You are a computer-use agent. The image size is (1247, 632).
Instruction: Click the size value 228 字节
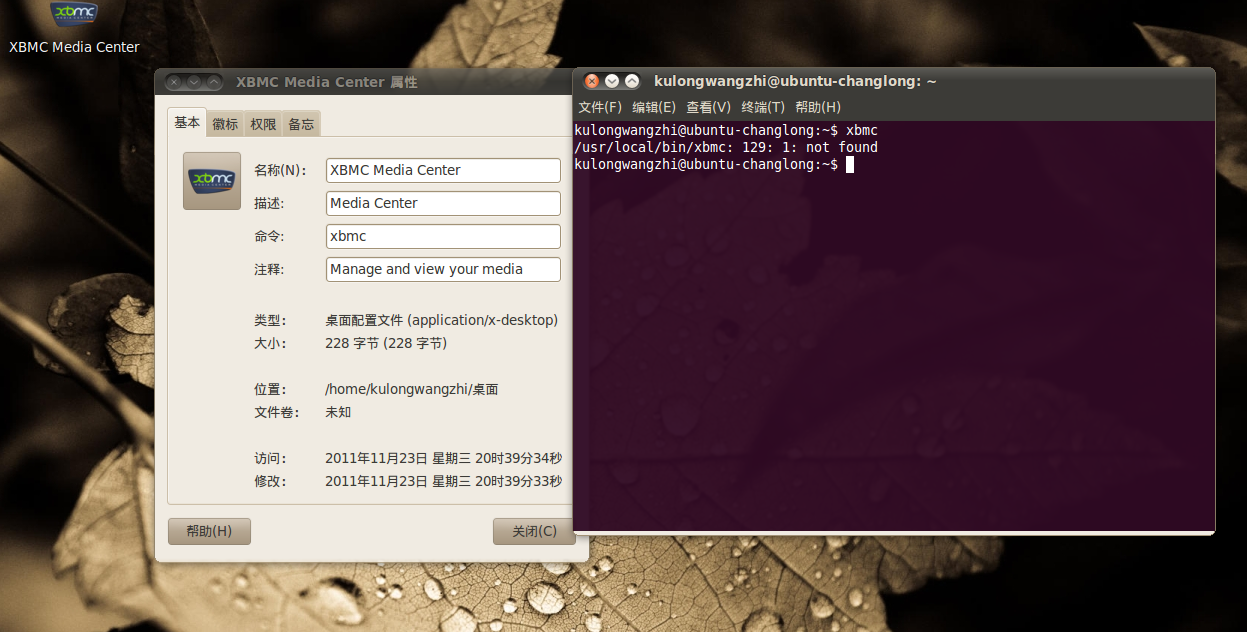click(x=386, y=343)
